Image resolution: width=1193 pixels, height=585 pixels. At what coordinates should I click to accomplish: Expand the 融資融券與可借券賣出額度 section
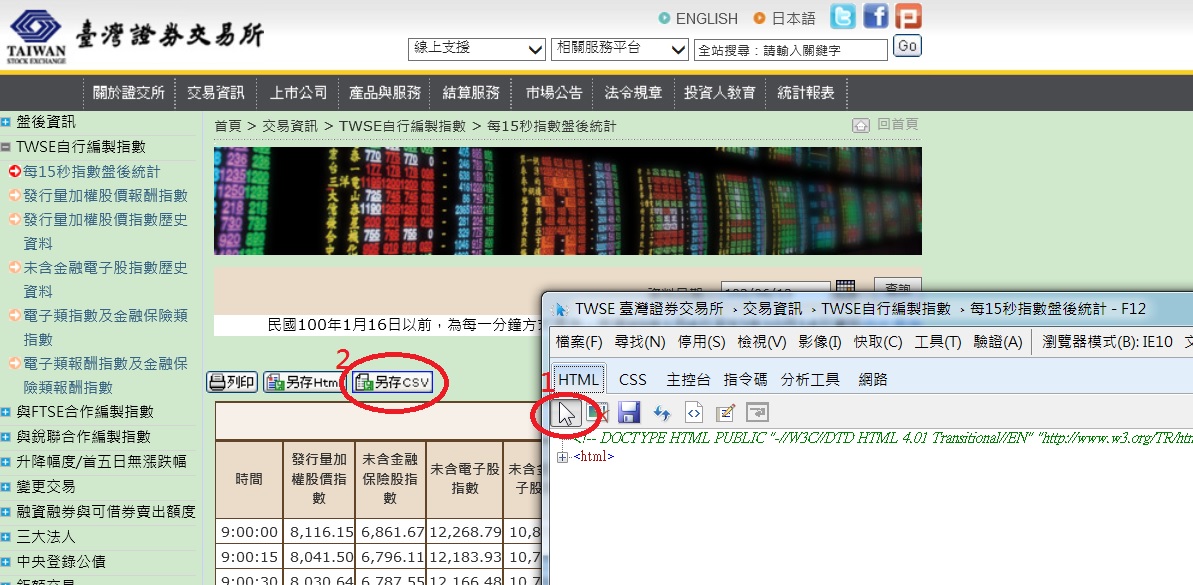[6, 512]
